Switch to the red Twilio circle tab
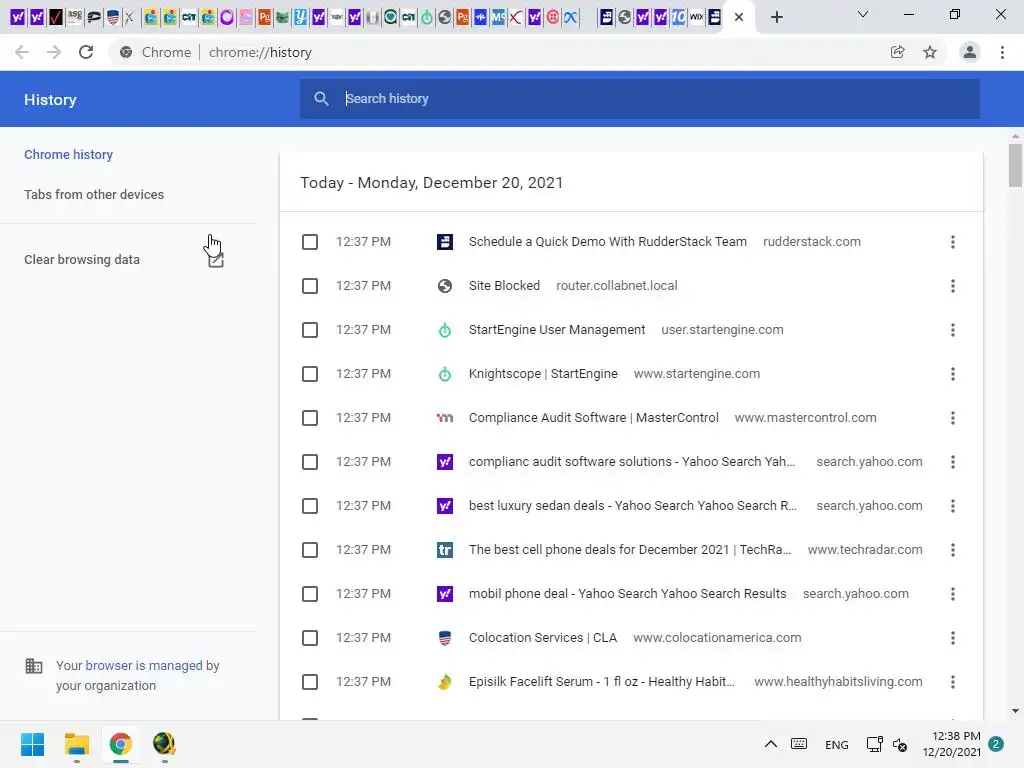Viewport: 1024px width, 768px height. (x=552, y=18)
